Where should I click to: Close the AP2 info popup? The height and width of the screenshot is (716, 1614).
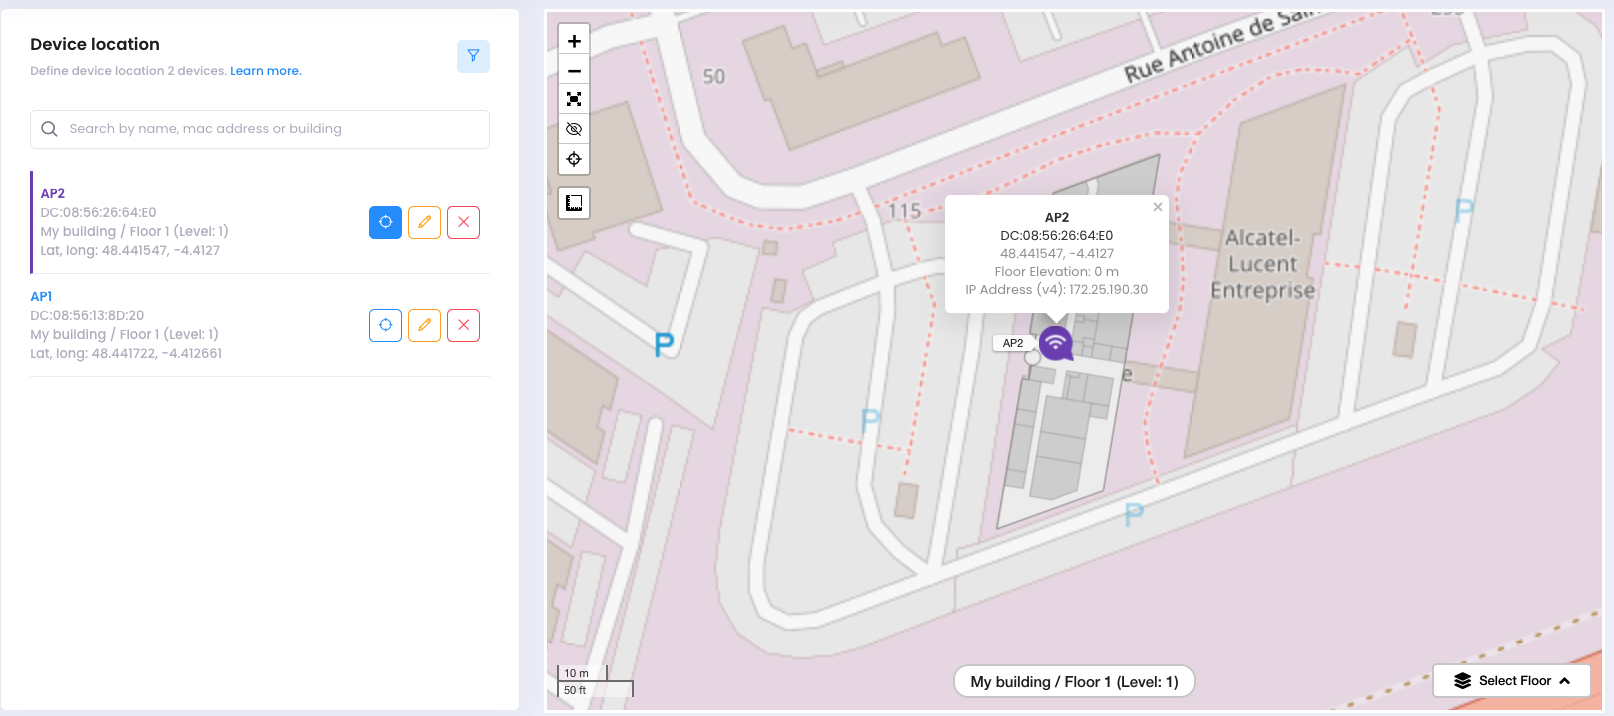click(1157, 207)
